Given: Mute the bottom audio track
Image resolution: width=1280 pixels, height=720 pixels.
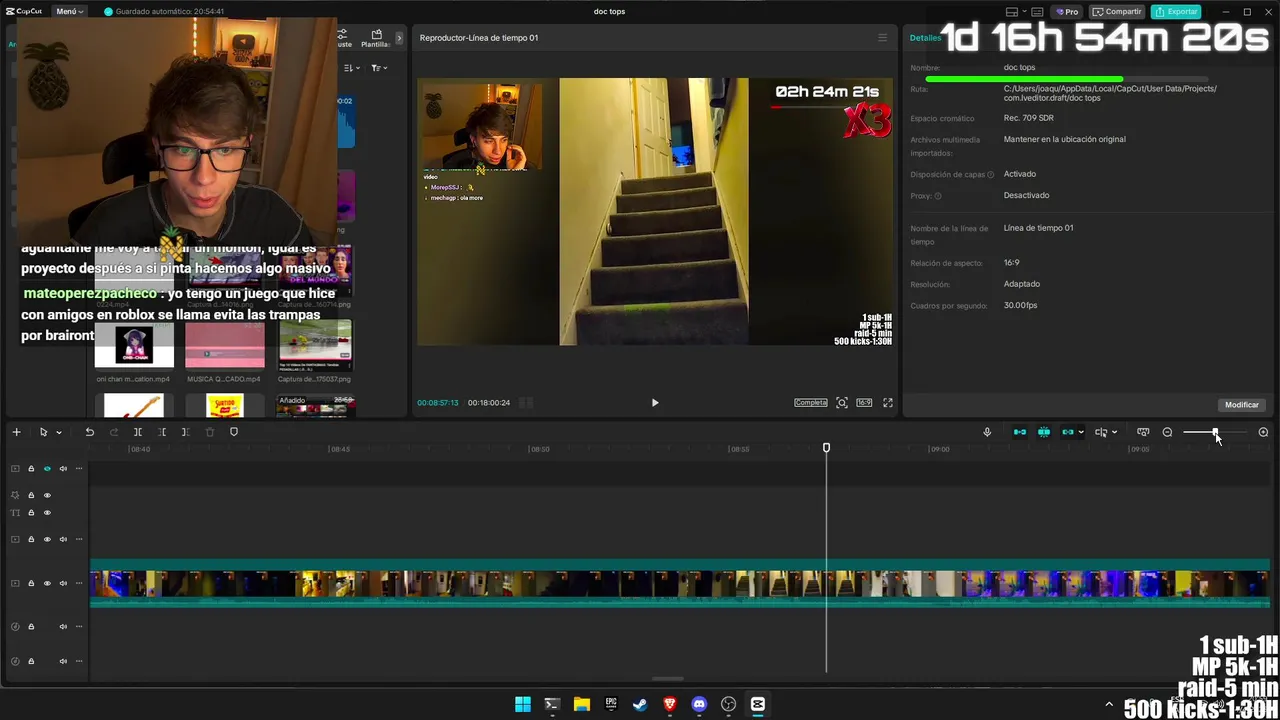Looking at the screenshot, I should (x=63, y=661).
